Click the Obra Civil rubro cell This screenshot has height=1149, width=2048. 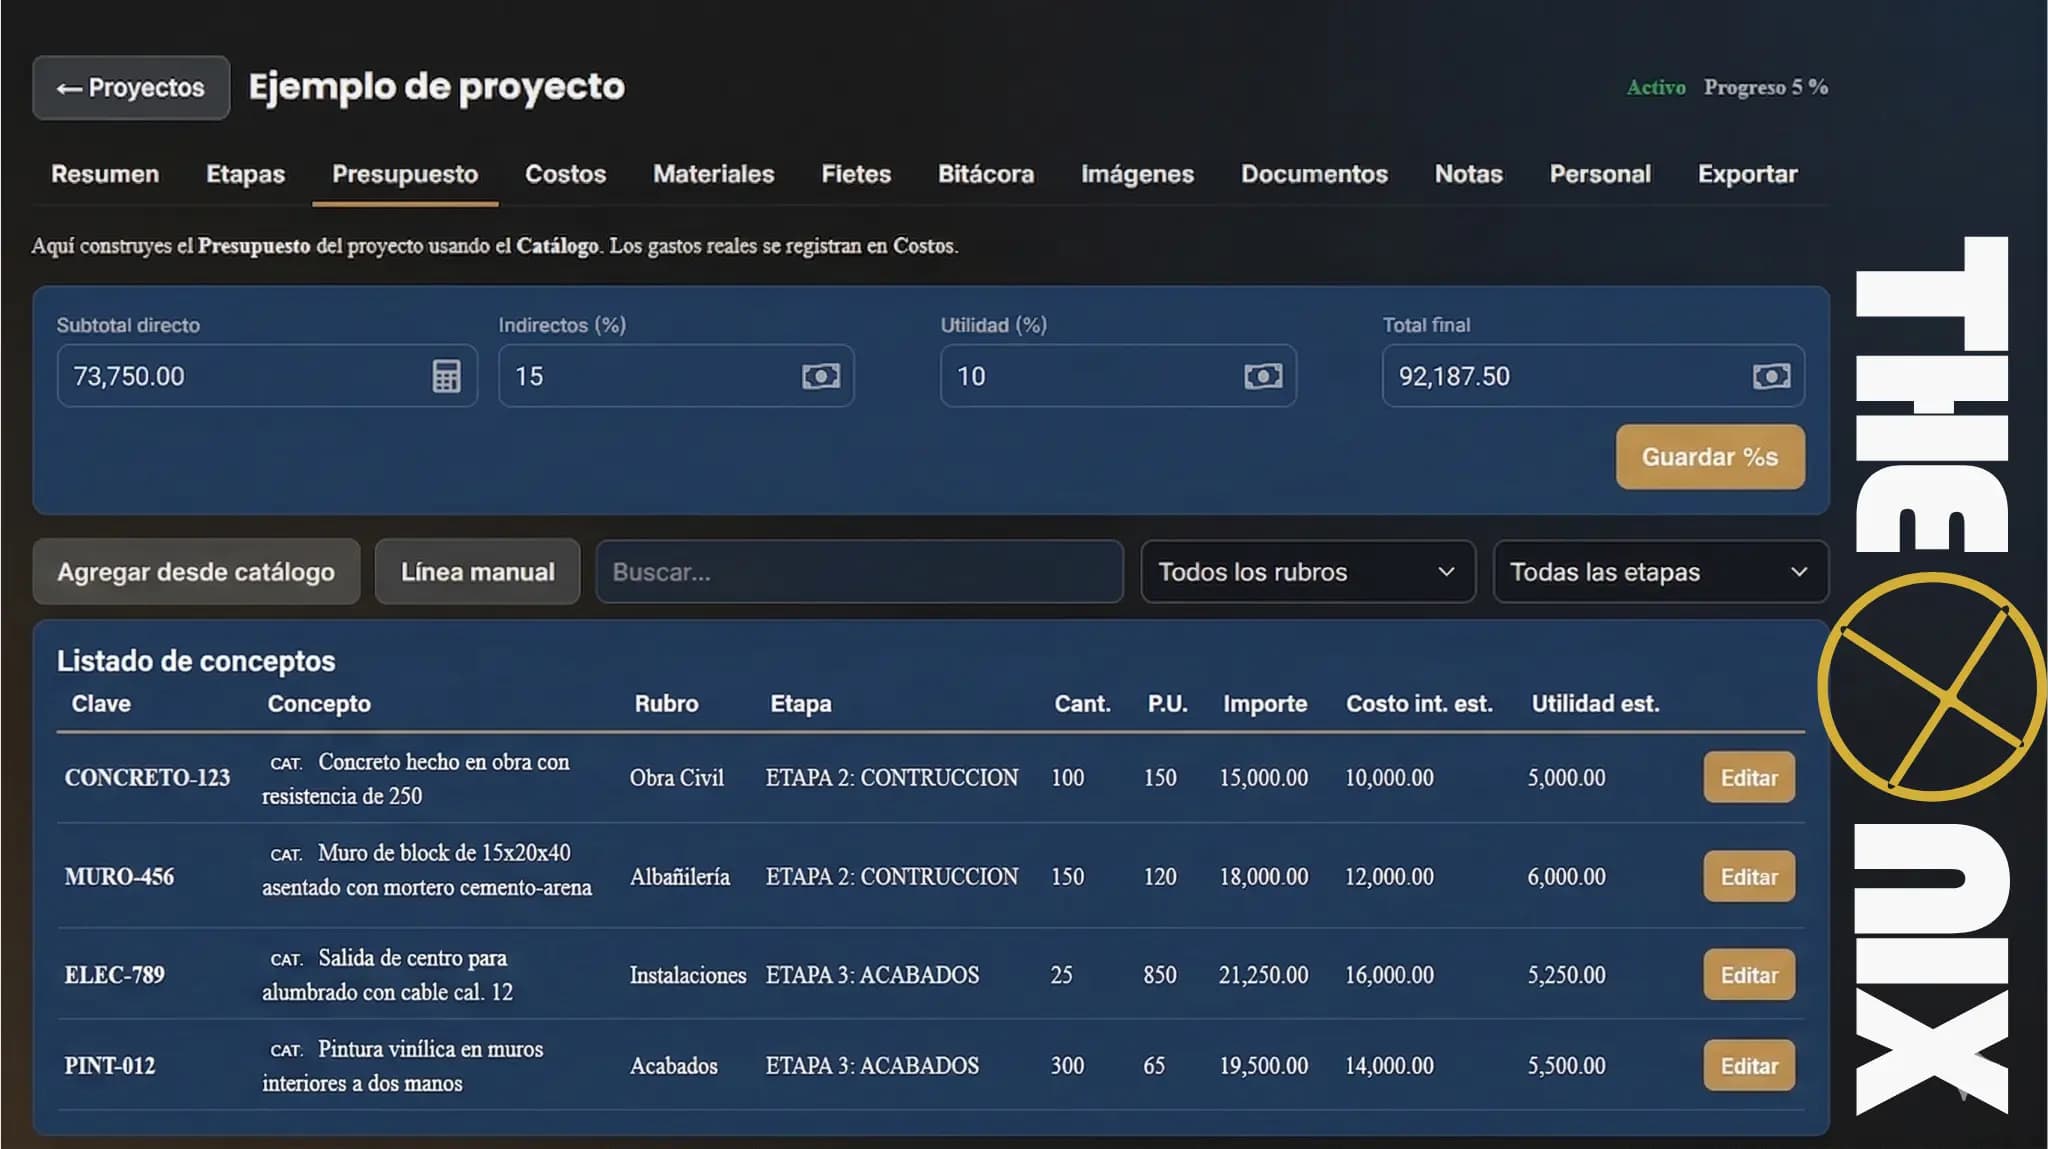[x=677, y=778]
